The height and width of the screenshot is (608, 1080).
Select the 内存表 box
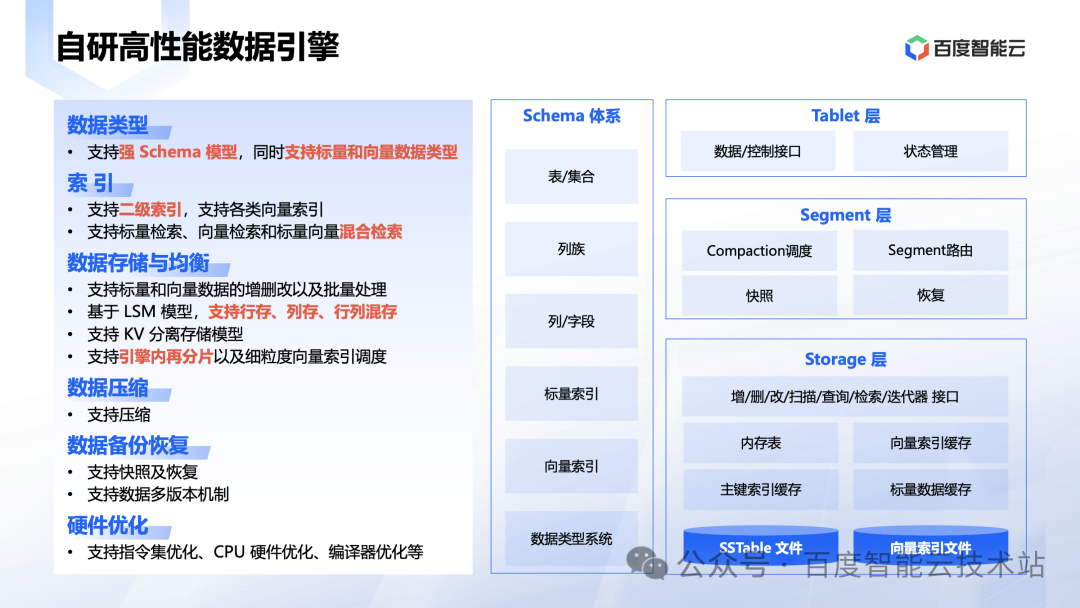pyautogui.click(x=761, y=443)
